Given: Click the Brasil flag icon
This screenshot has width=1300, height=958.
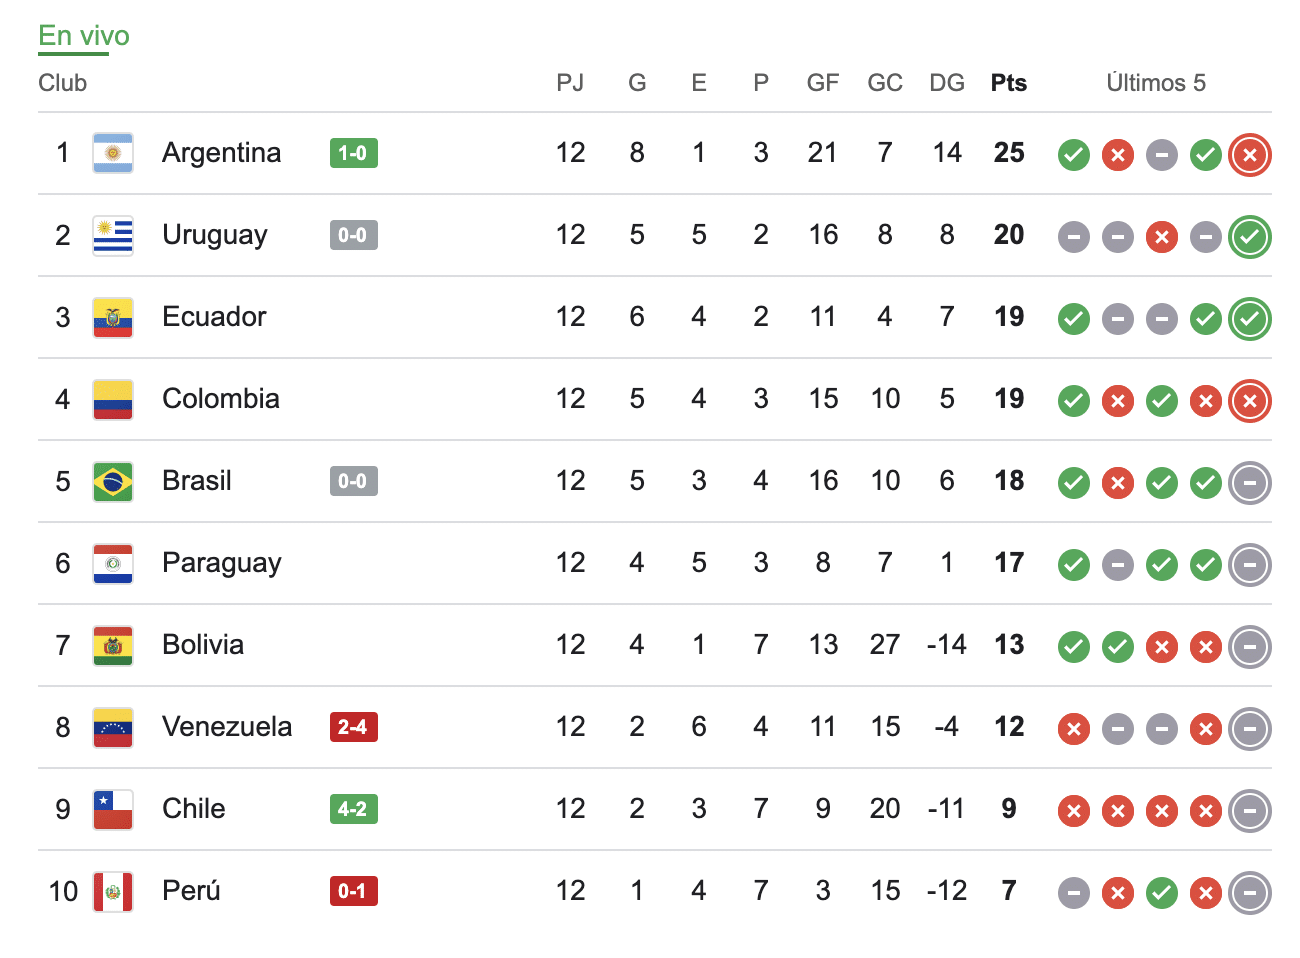Looking at the screenshot, I should (x=113, y=481).
